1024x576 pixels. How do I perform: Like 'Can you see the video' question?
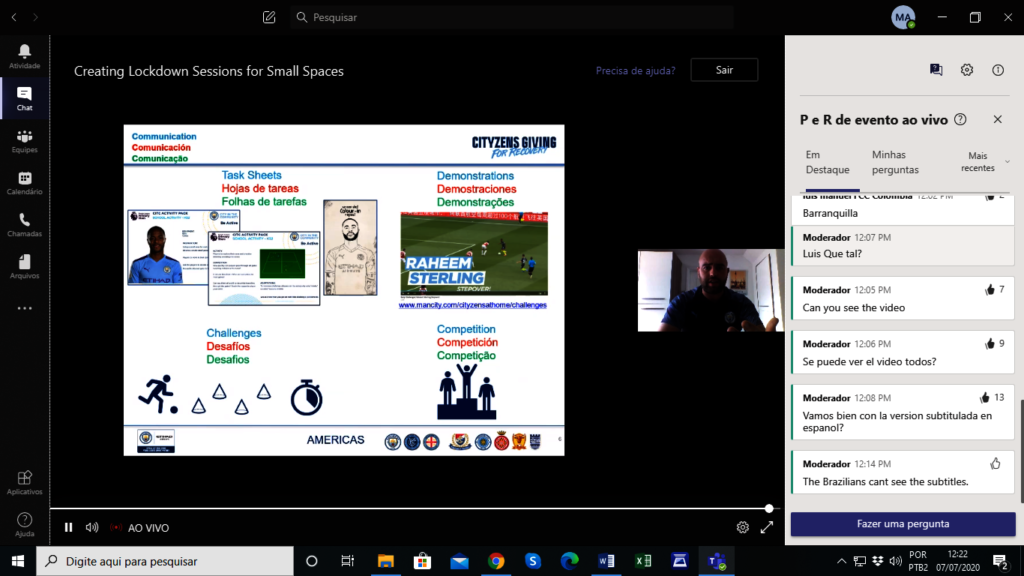pos(989,290)
